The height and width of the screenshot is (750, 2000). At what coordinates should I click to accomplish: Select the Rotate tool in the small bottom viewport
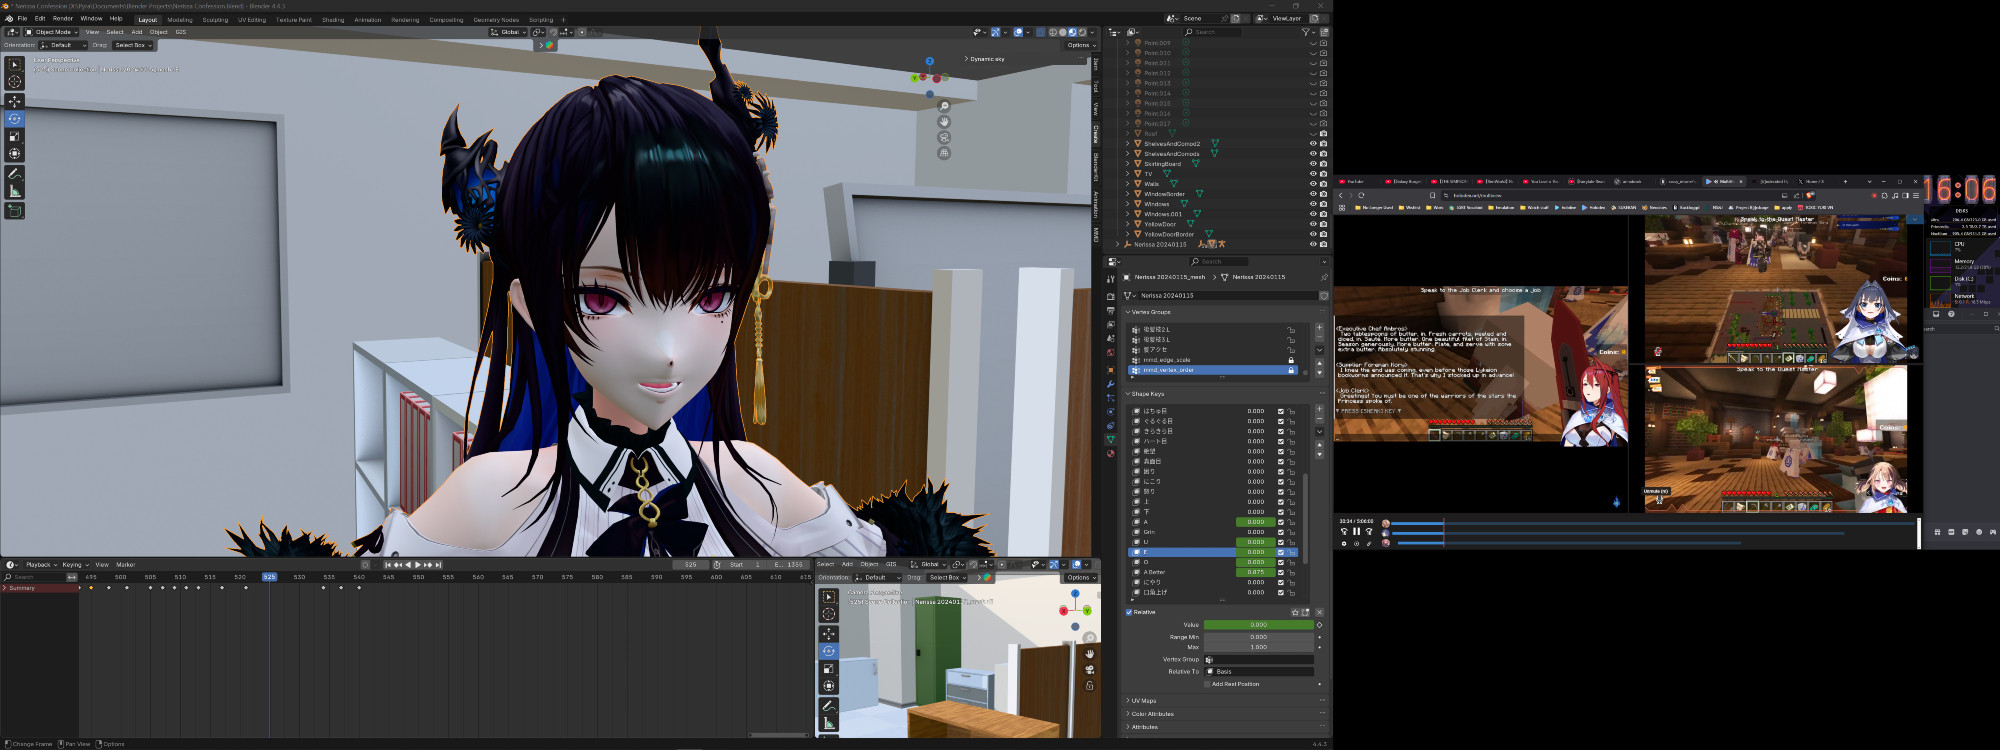click(829, 651)
